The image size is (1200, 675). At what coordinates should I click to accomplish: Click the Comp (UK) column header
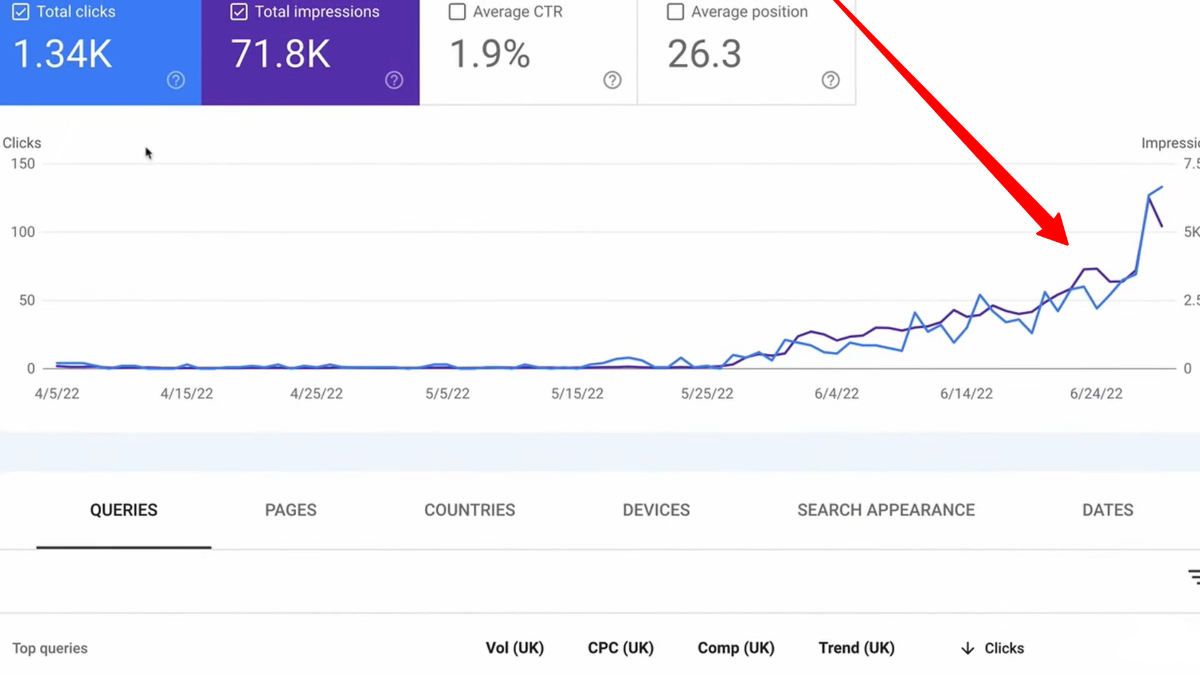pyautogui.click(x=736, y=648)
